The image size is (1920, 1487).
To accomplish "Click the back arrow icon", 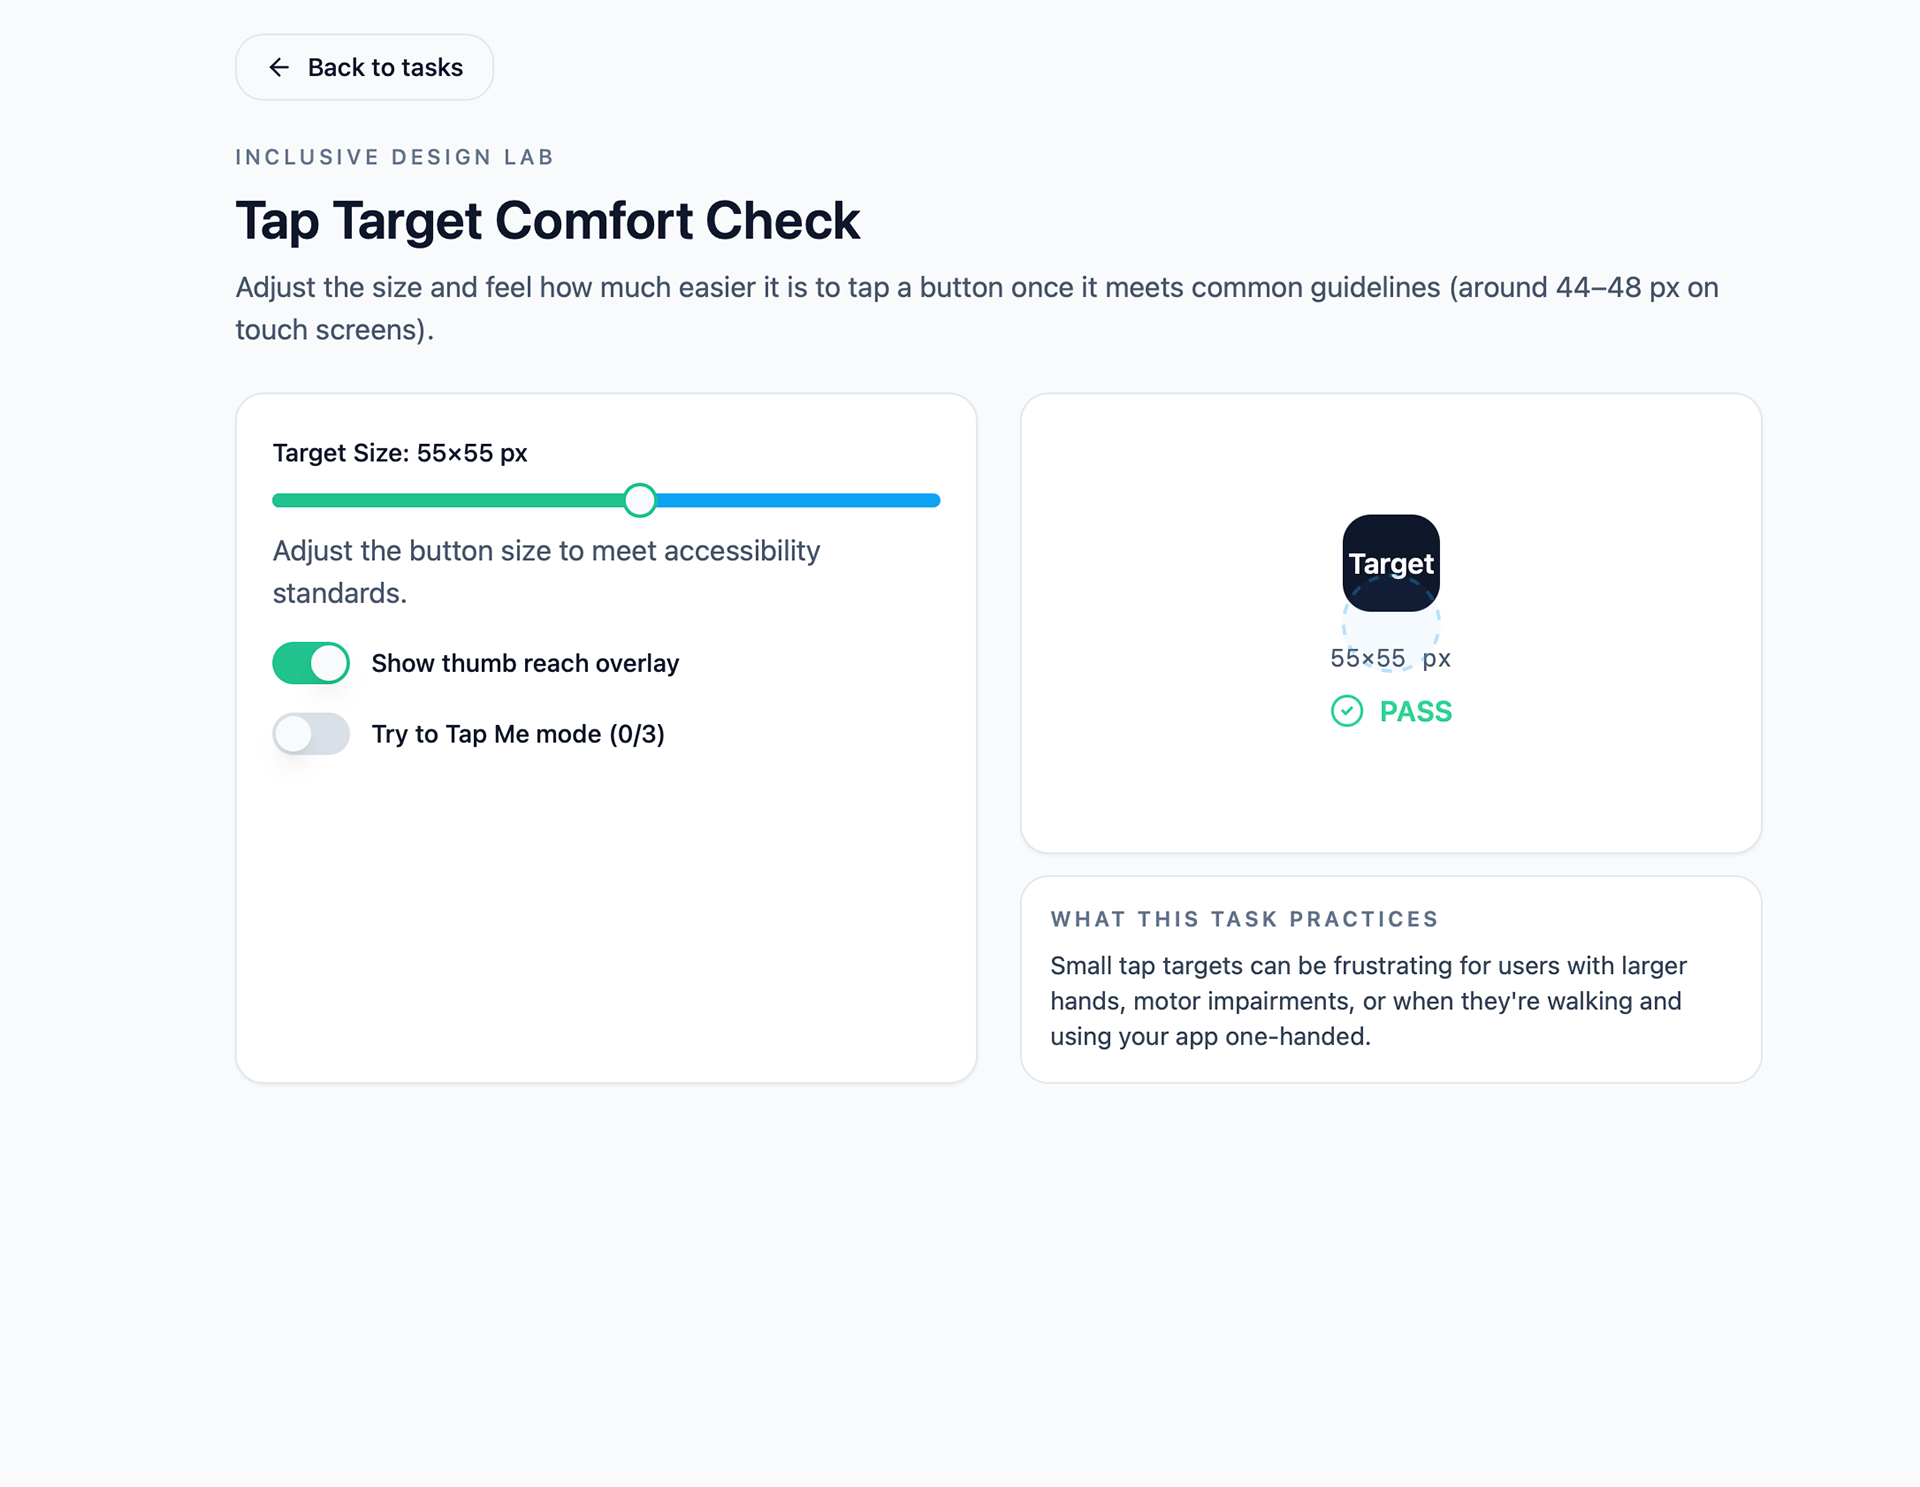I will pyautogui.click(x=279, y=67).
